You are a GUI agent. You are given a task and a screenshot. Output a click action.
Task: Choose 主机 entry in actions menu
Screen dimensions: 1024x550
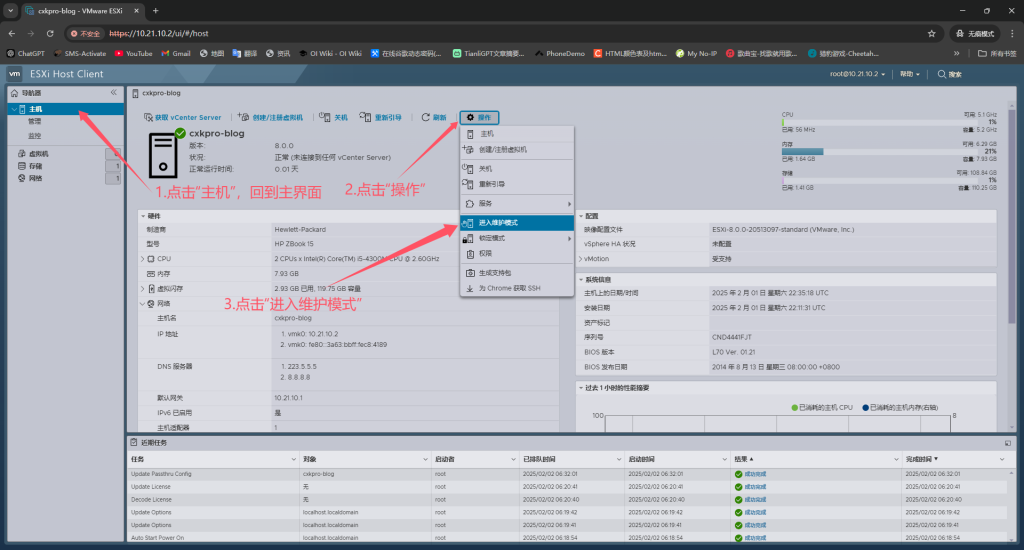pos(517,134)
